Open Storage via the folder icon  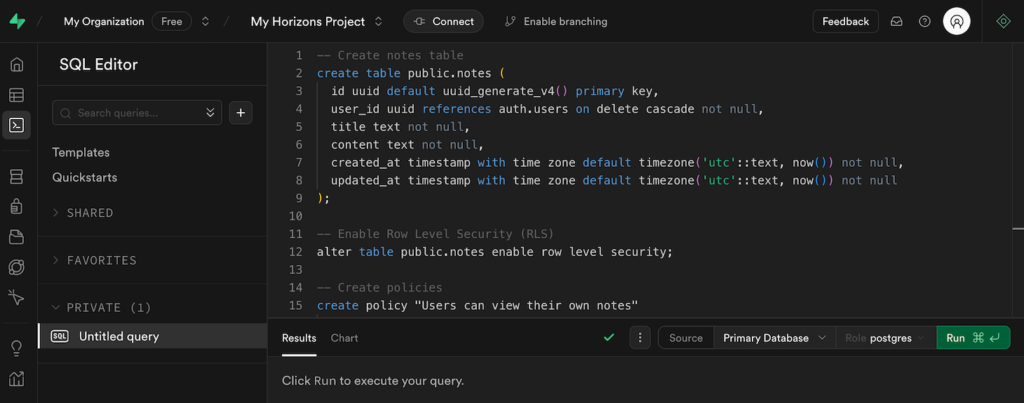tap(16, 237)
